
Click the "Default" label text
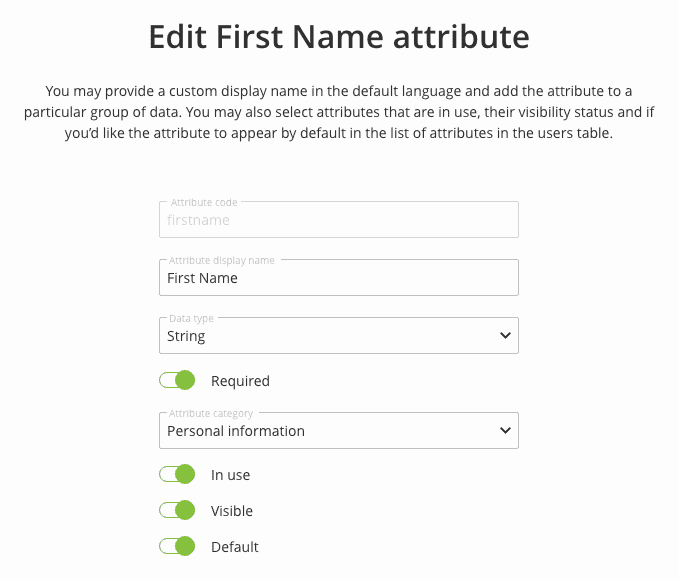pyautogui.click(x=235, y=547)
